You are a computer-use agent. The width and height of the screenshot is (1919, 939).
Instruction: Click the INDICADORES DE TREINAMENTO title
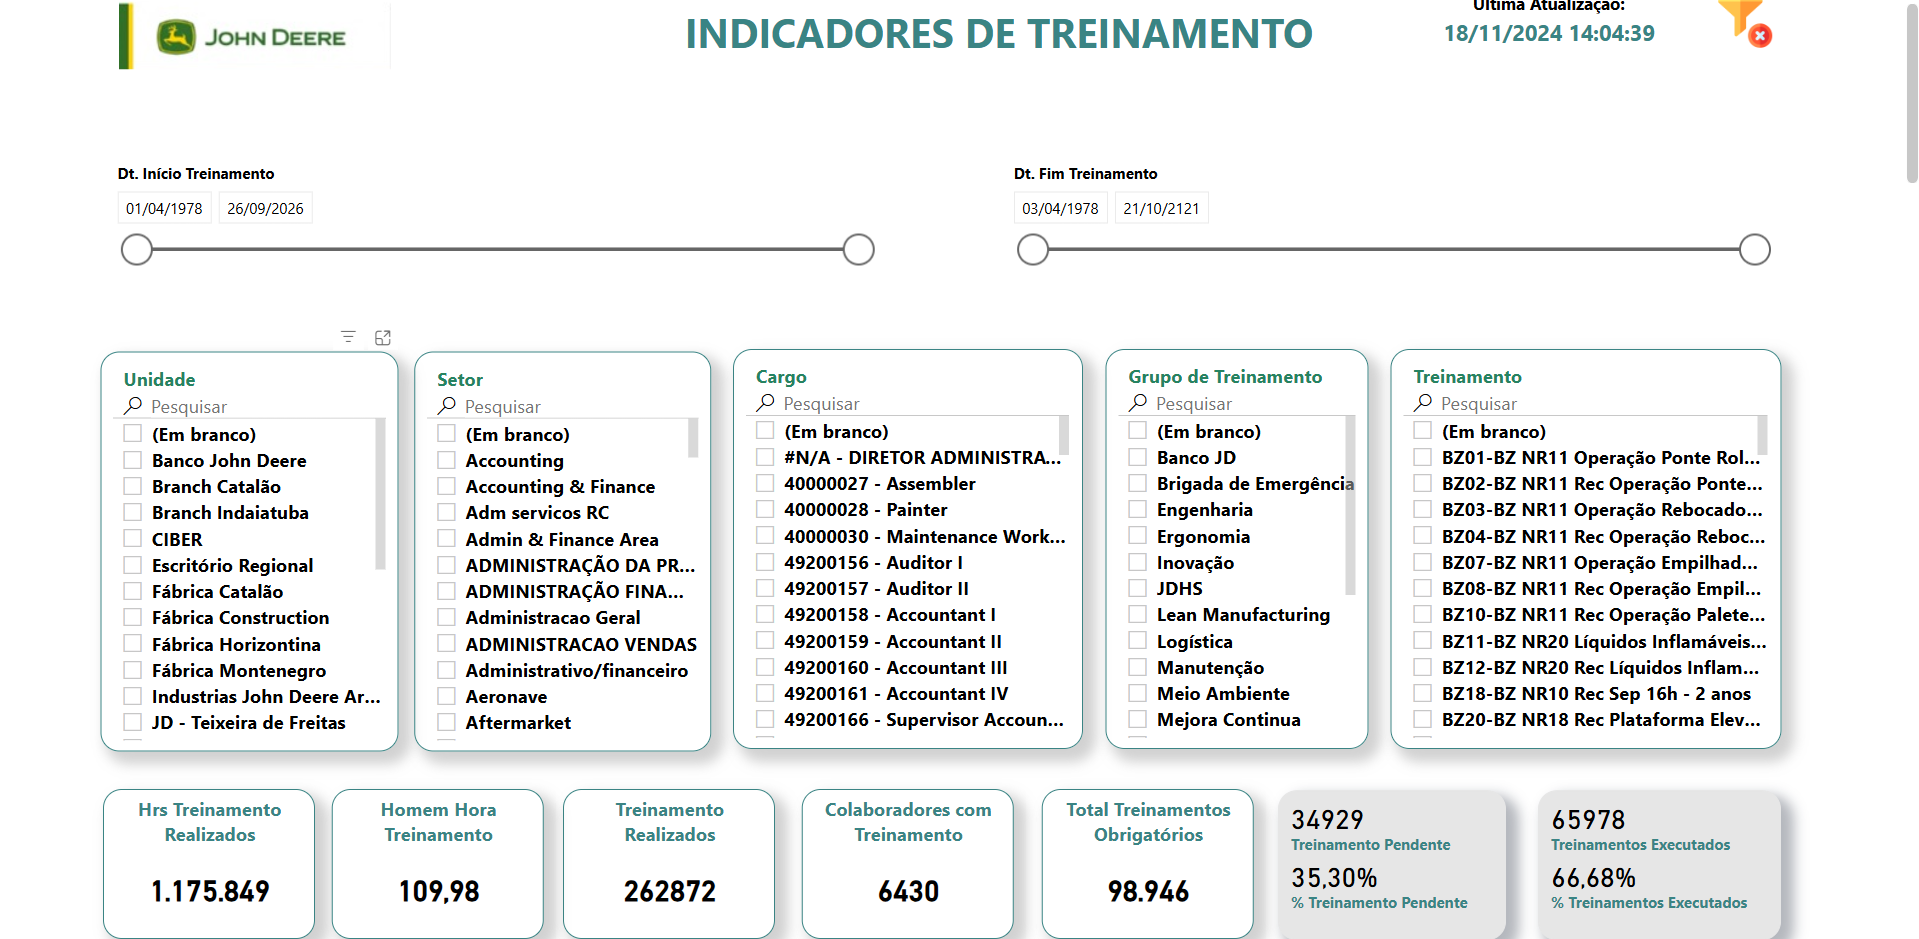(x=999, y=34)
